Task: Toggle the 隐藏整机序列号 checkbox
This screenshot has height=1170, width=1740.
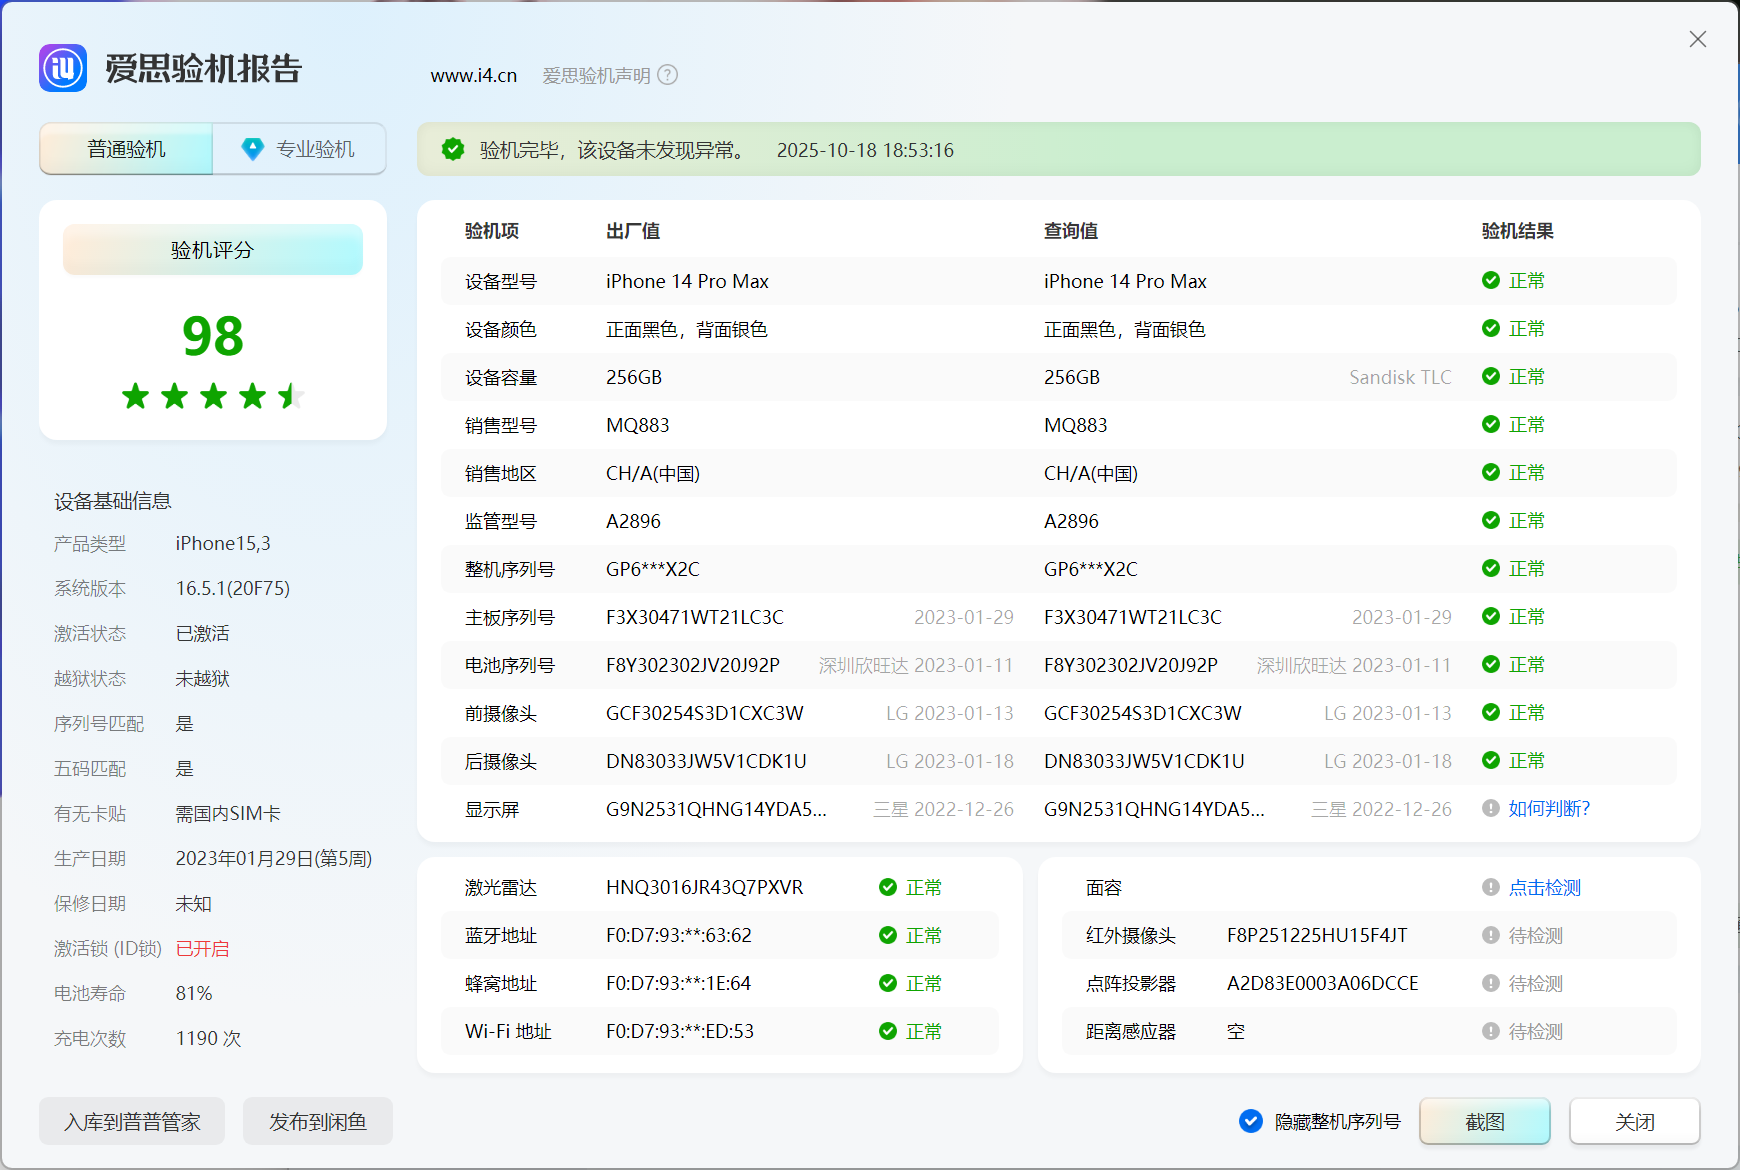Action: point(1250,1121)
